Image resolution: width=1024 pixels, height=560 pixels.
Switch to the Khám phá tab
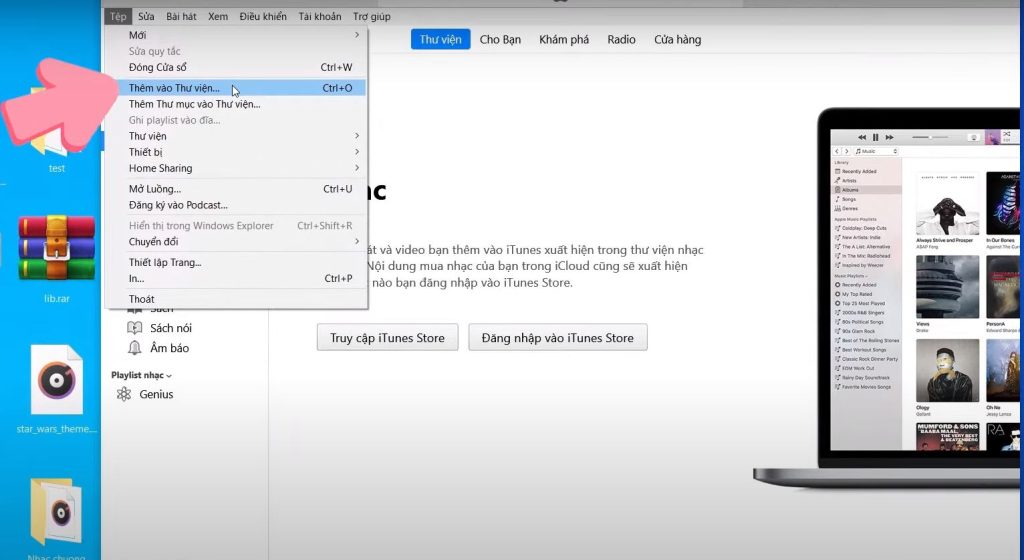click(x=564, y=39)
